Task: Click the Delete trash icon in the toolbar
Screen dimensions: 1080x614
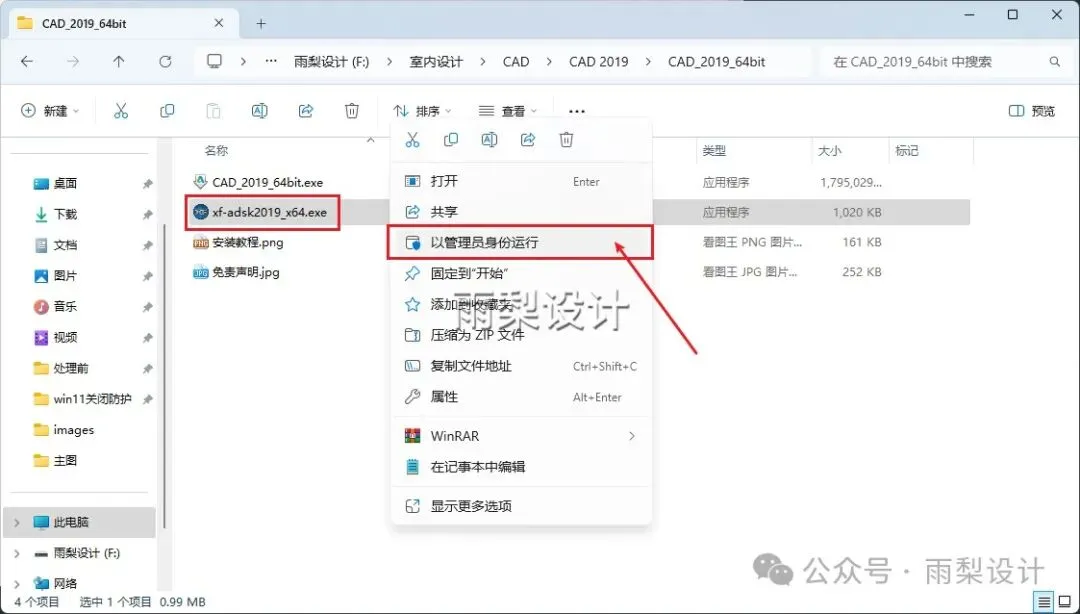Action: click(352, 111)
